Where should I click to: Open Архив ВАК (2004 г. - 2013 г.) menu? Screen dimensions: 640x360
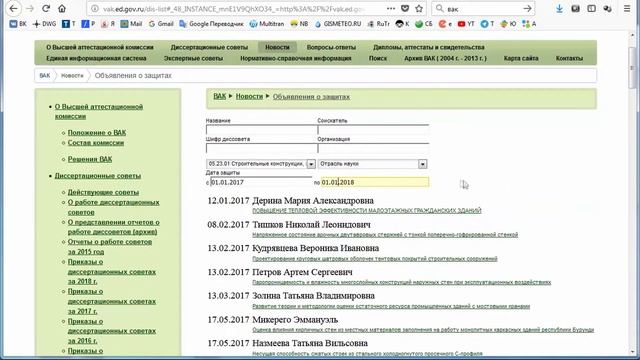click(445, 58)
